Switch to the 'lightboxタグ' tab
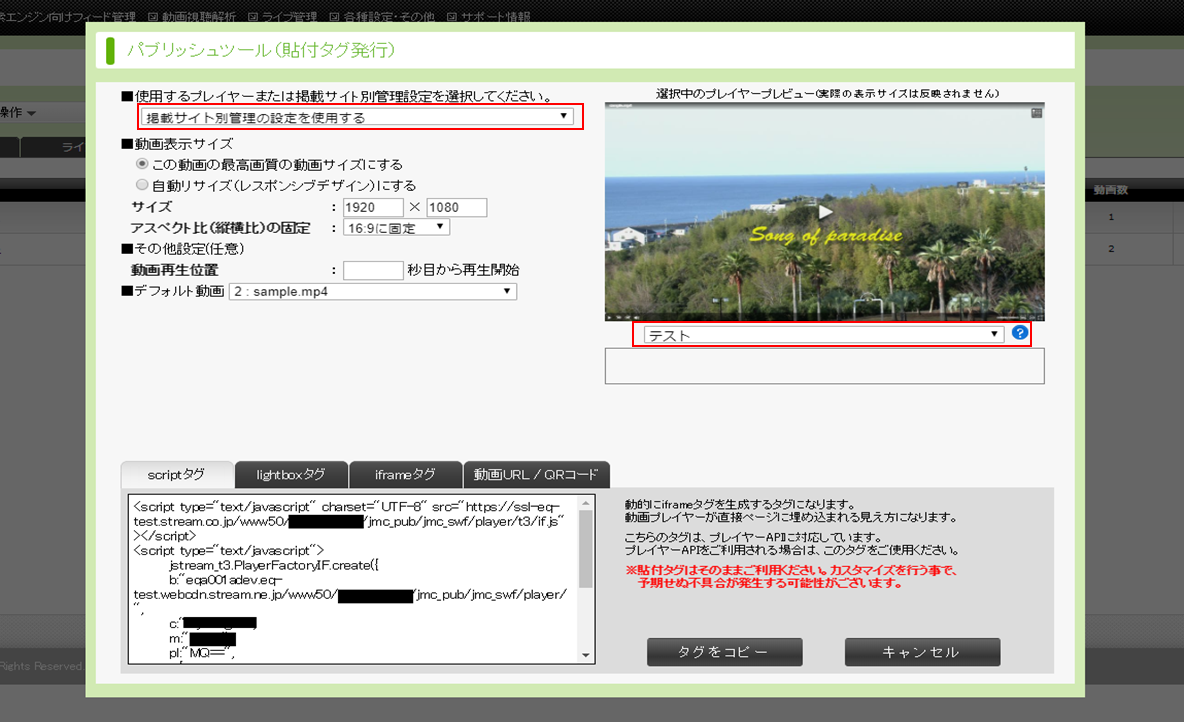Viewport: 1184px width, 722px height. 291,475
